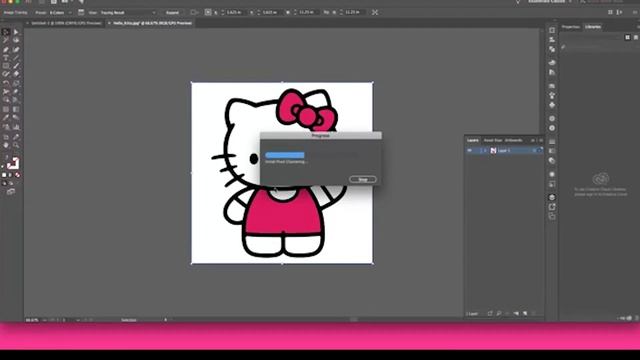This screenshot has height=360, width=640.
Task: Click the Expand button in control bar
Action: pos(172,13)
